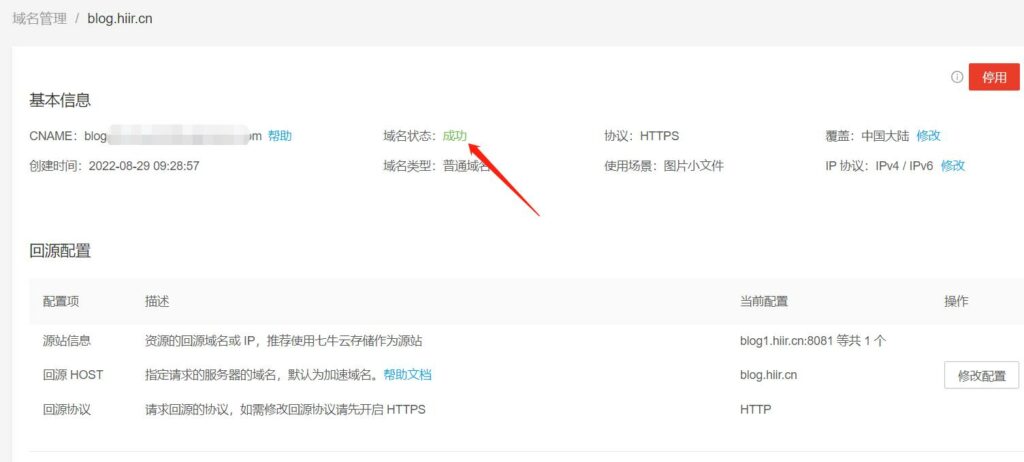Click the red 停用 button
The height and width of the screenshot is (462, 1024).
click(994, 77)
